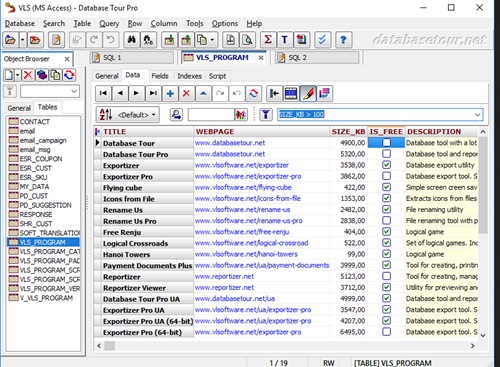Toggle IS_FREE checkbox for Database Tour Pro
The width and height of the screenshot is (500, 367).
point(386,154)
